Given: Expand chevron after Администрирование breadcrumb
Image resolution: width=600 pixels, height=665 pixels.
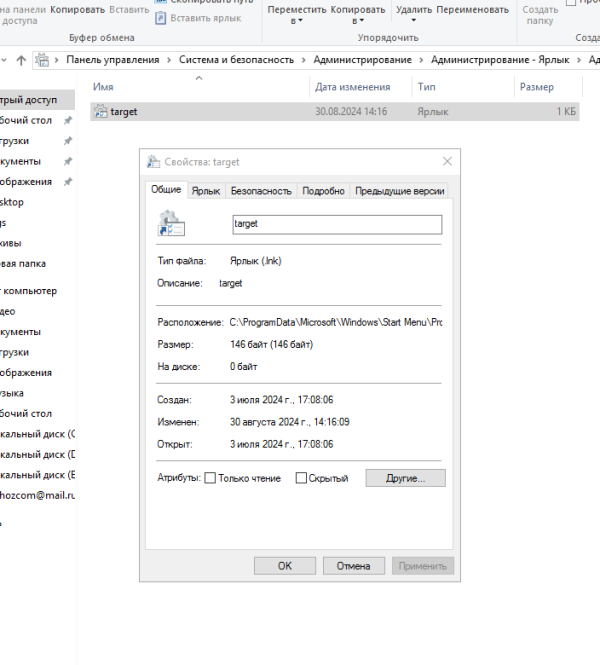Looking at the screenshot, I should pos(421,60).
